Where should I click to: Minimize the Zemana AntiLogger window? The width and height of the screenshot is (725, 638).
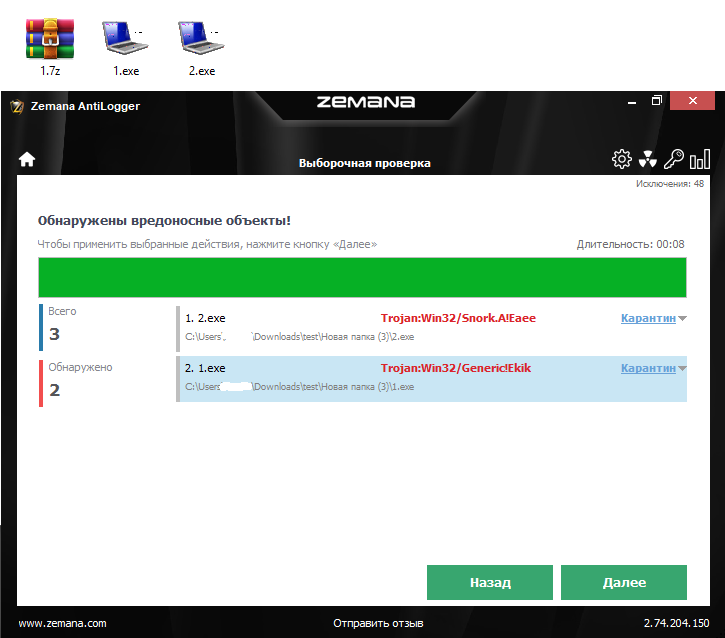[632, 101]
